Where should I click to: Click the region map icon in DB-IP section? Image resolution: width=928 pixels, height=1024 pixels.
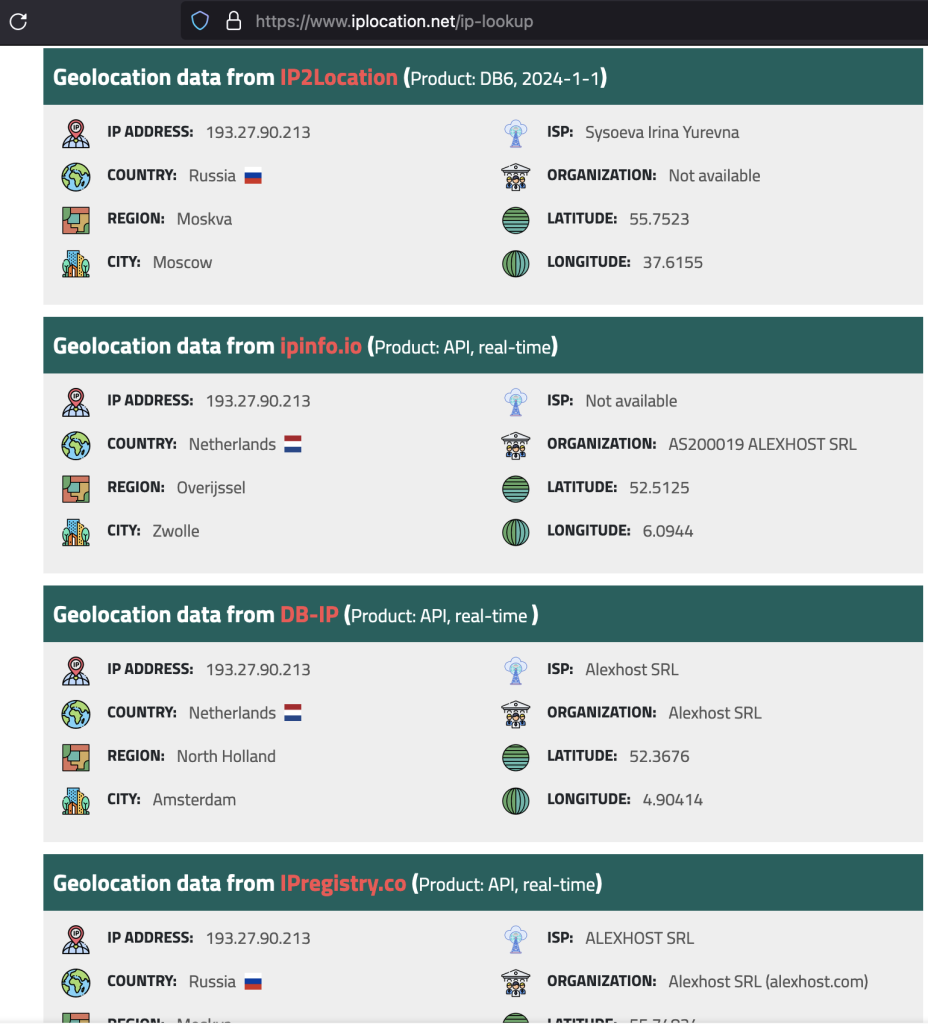click(76, 757)
